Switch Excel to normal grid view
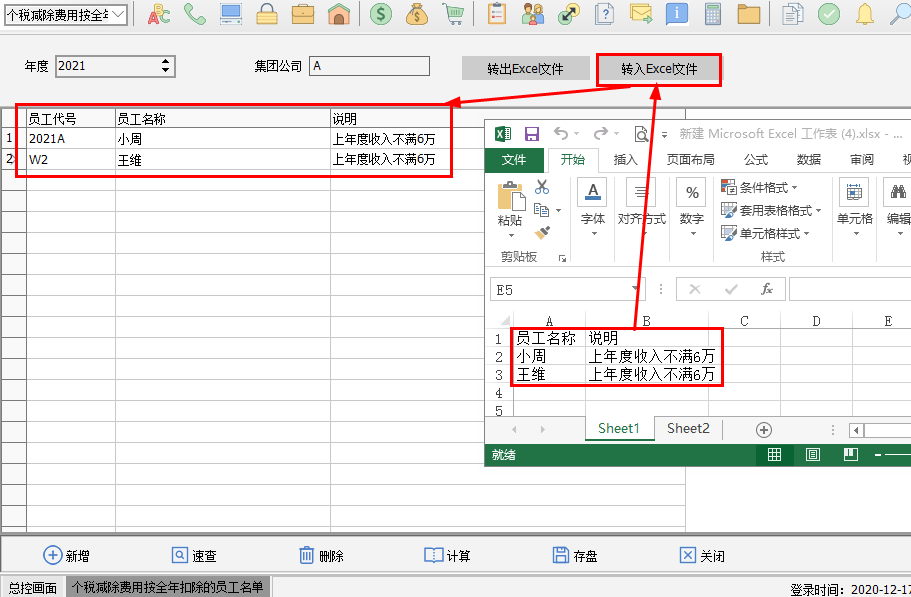This screenshot has width=911, height=597. [x=774, y=455]
